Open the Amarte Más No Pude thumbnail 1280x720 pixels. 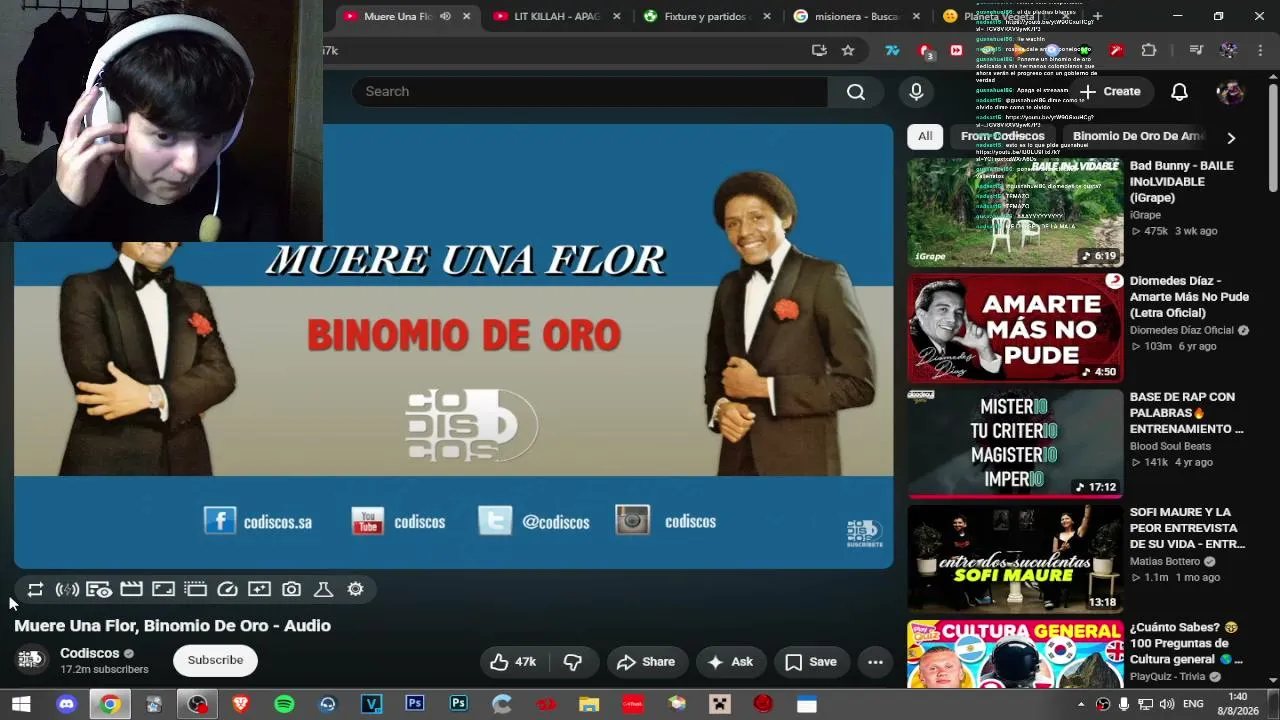pos(1015,328)
